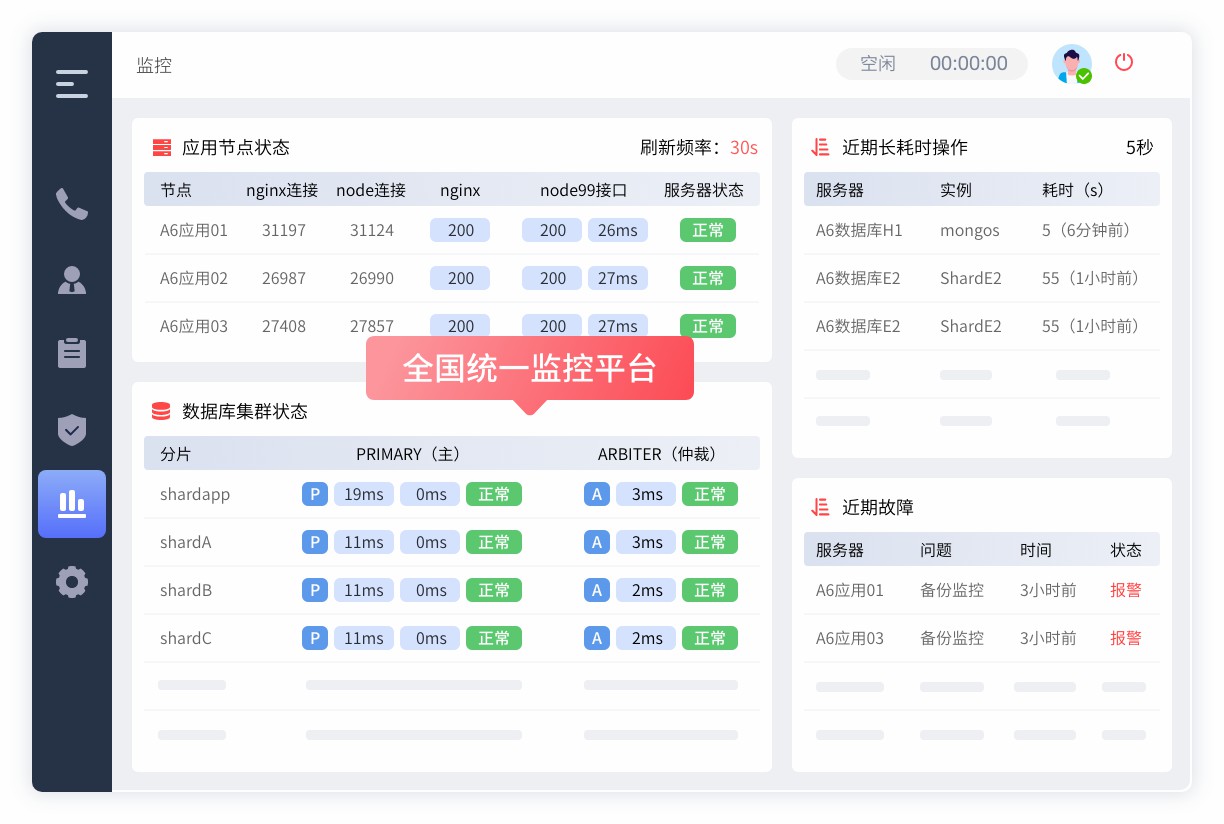
Task: Click the green 正常 status badge for A6应用01
Action: (x=708, y=230)
